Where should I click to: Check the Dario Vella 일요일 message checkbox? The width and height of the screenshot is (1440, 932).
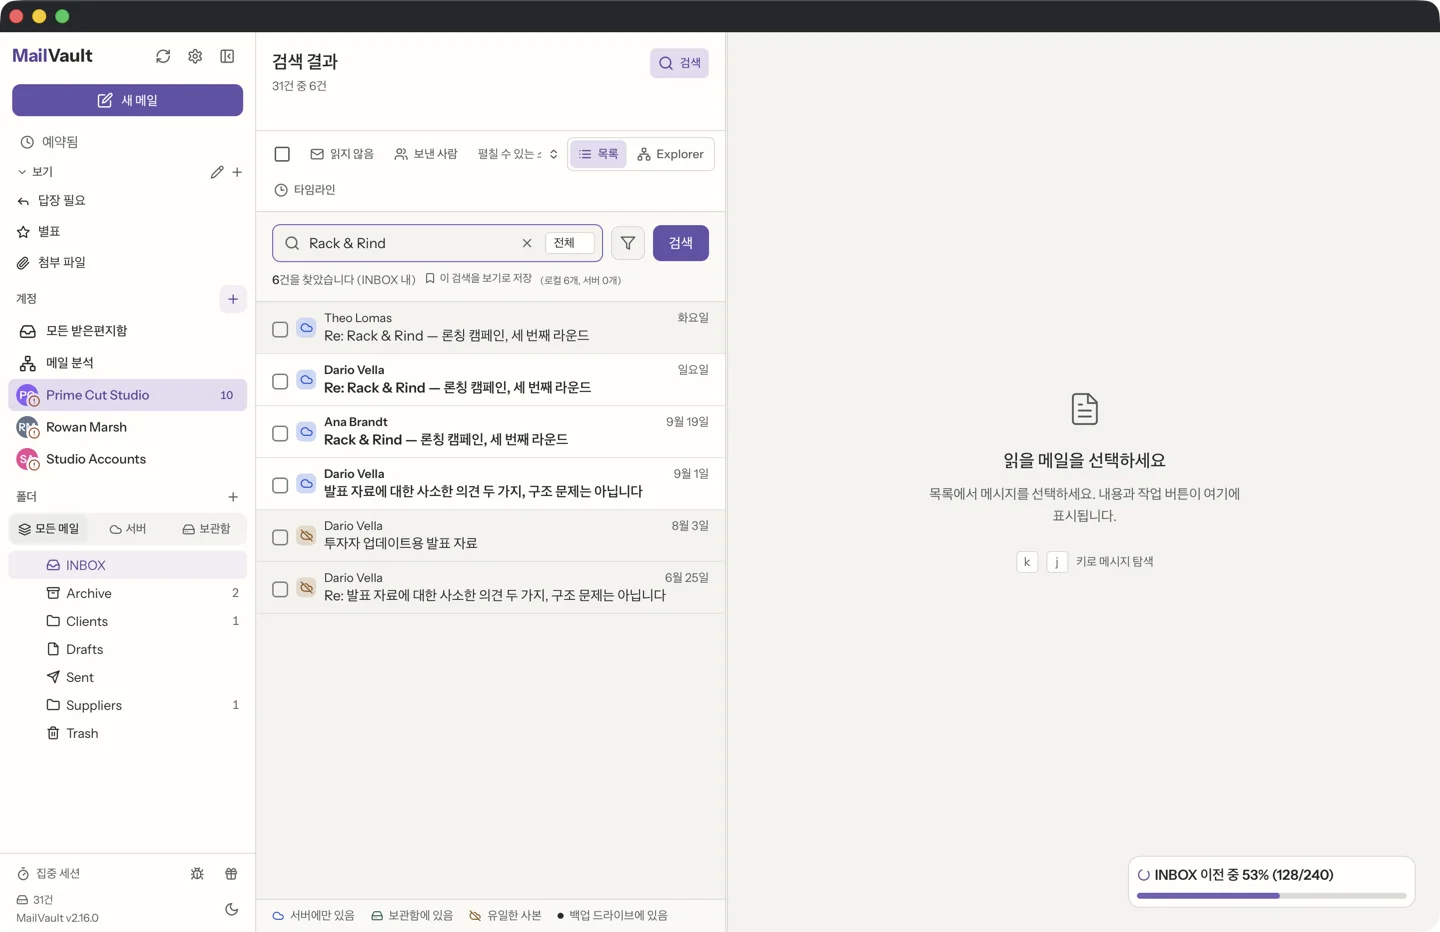(x=280, y=381)
